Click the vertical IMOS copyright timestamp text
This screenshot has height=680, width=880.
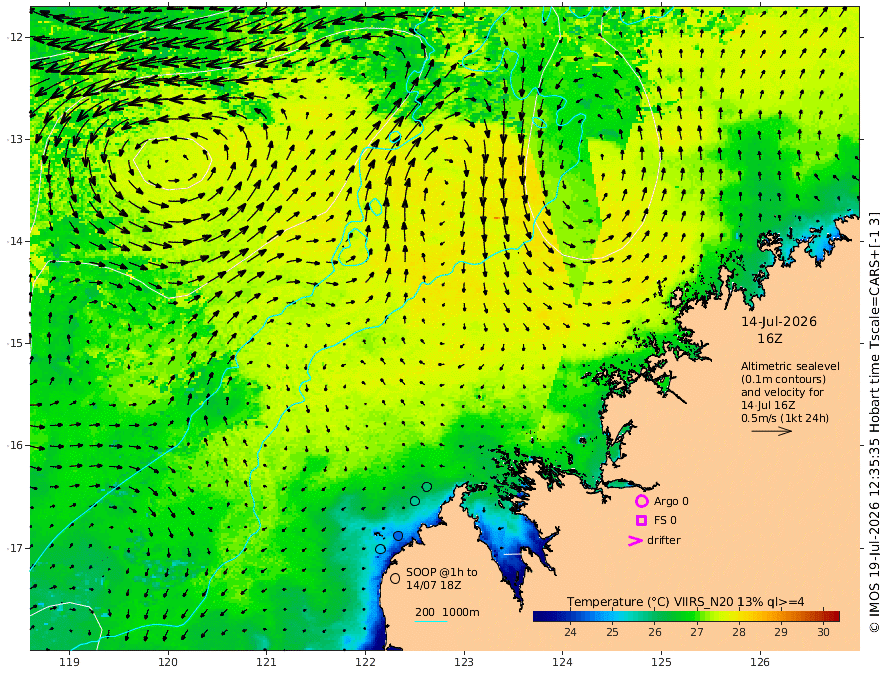[873, 421]
